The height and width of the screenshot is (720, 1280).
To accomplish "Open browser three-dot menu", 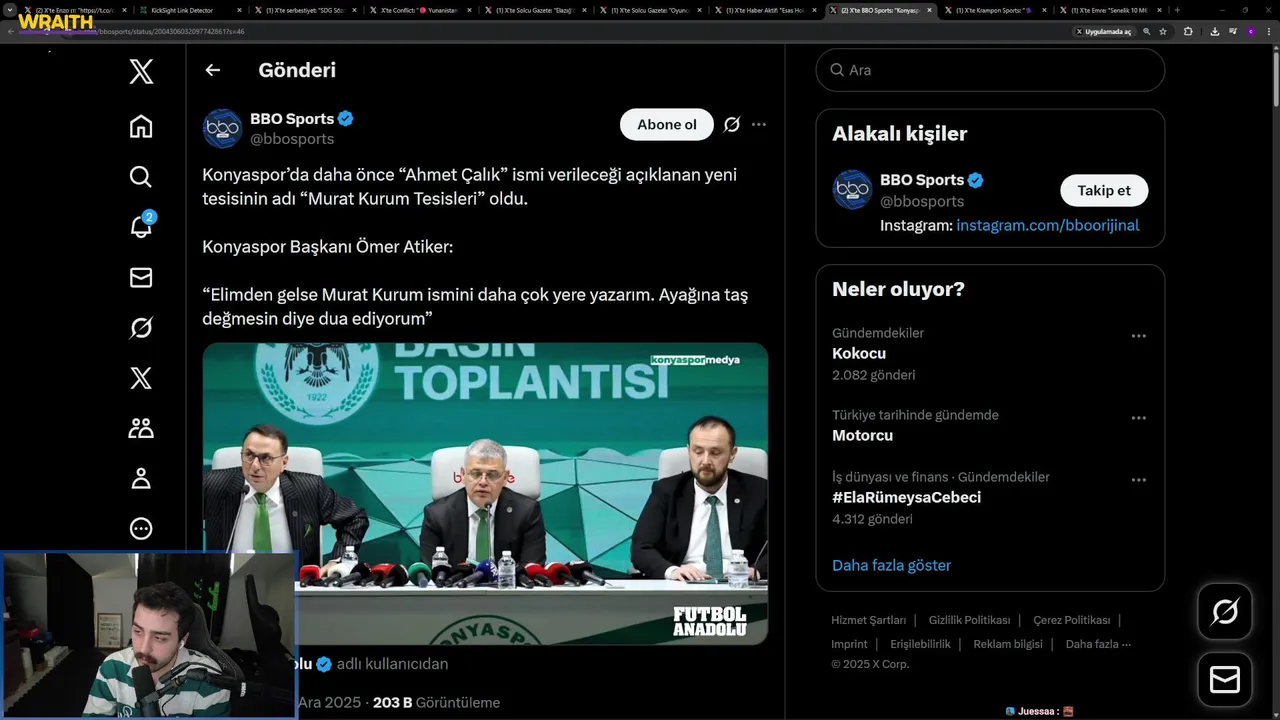I will pos(1268,31).
